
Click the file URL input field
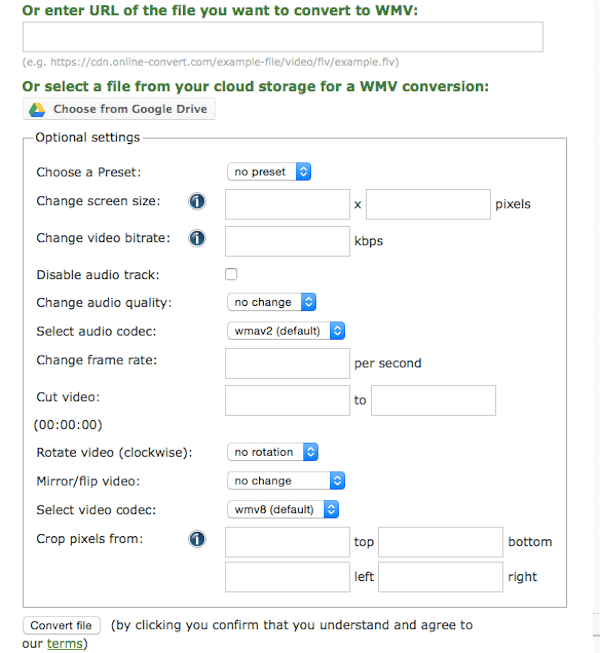(x=282, y=37)
